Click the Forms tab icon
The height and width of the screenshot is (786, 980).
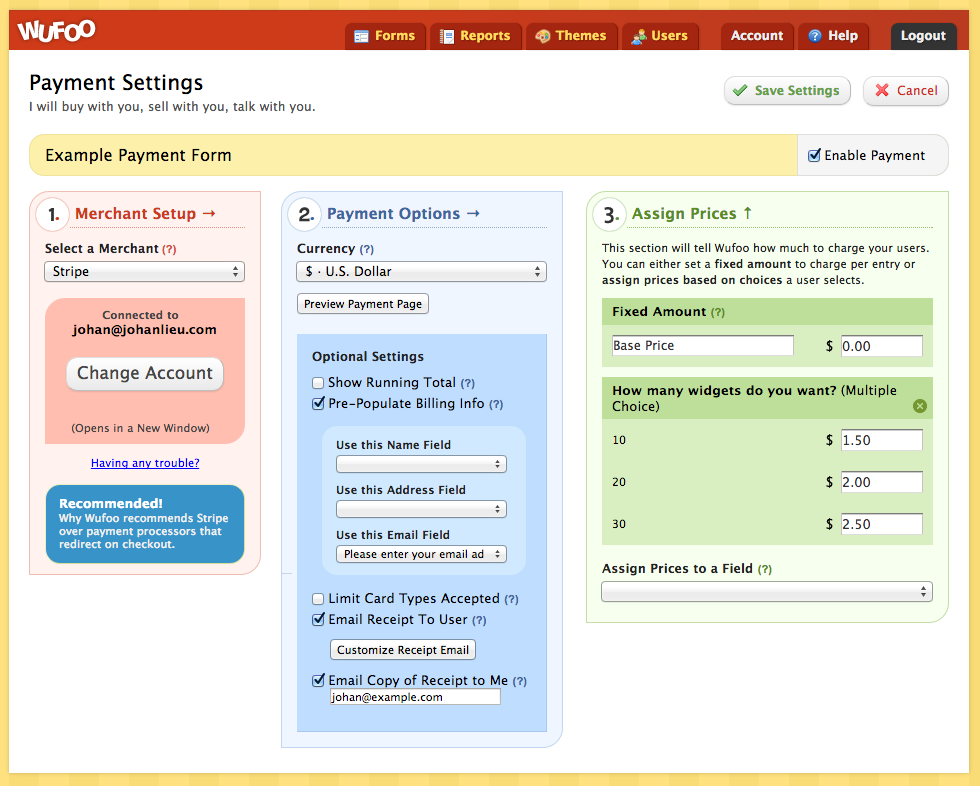tap(361, 36)
